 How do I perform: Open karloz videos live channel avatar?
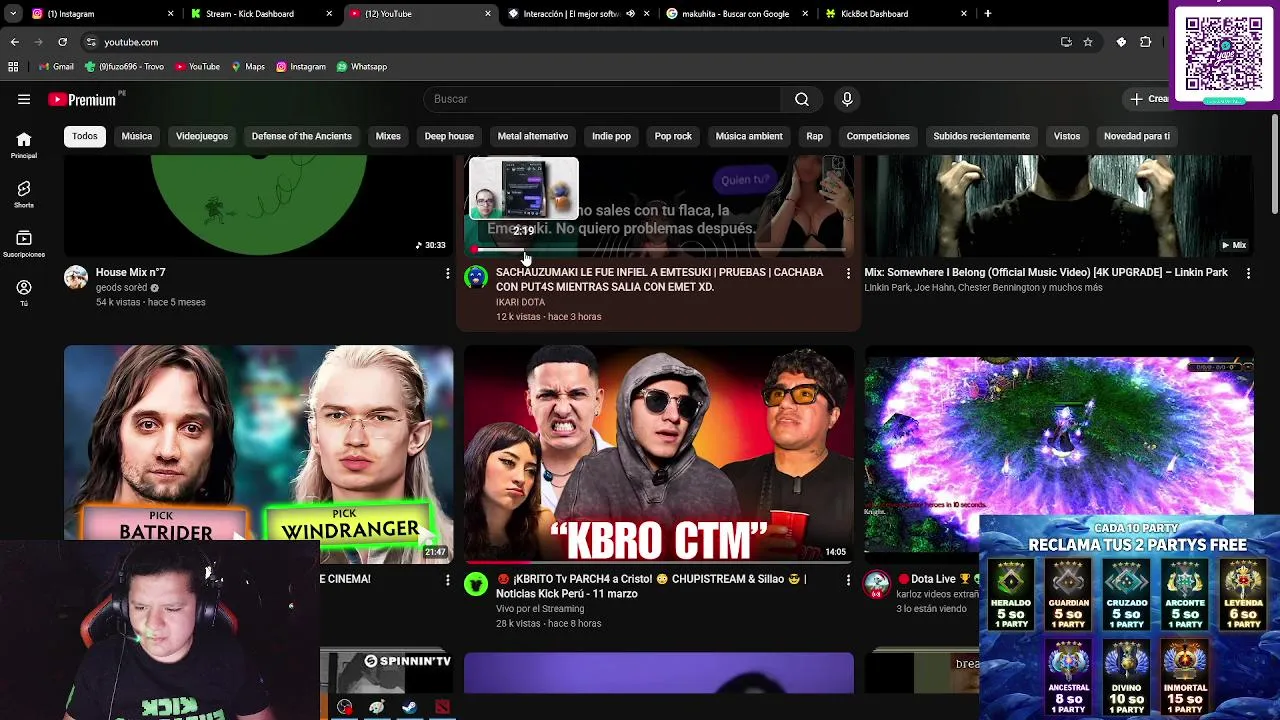877,584
